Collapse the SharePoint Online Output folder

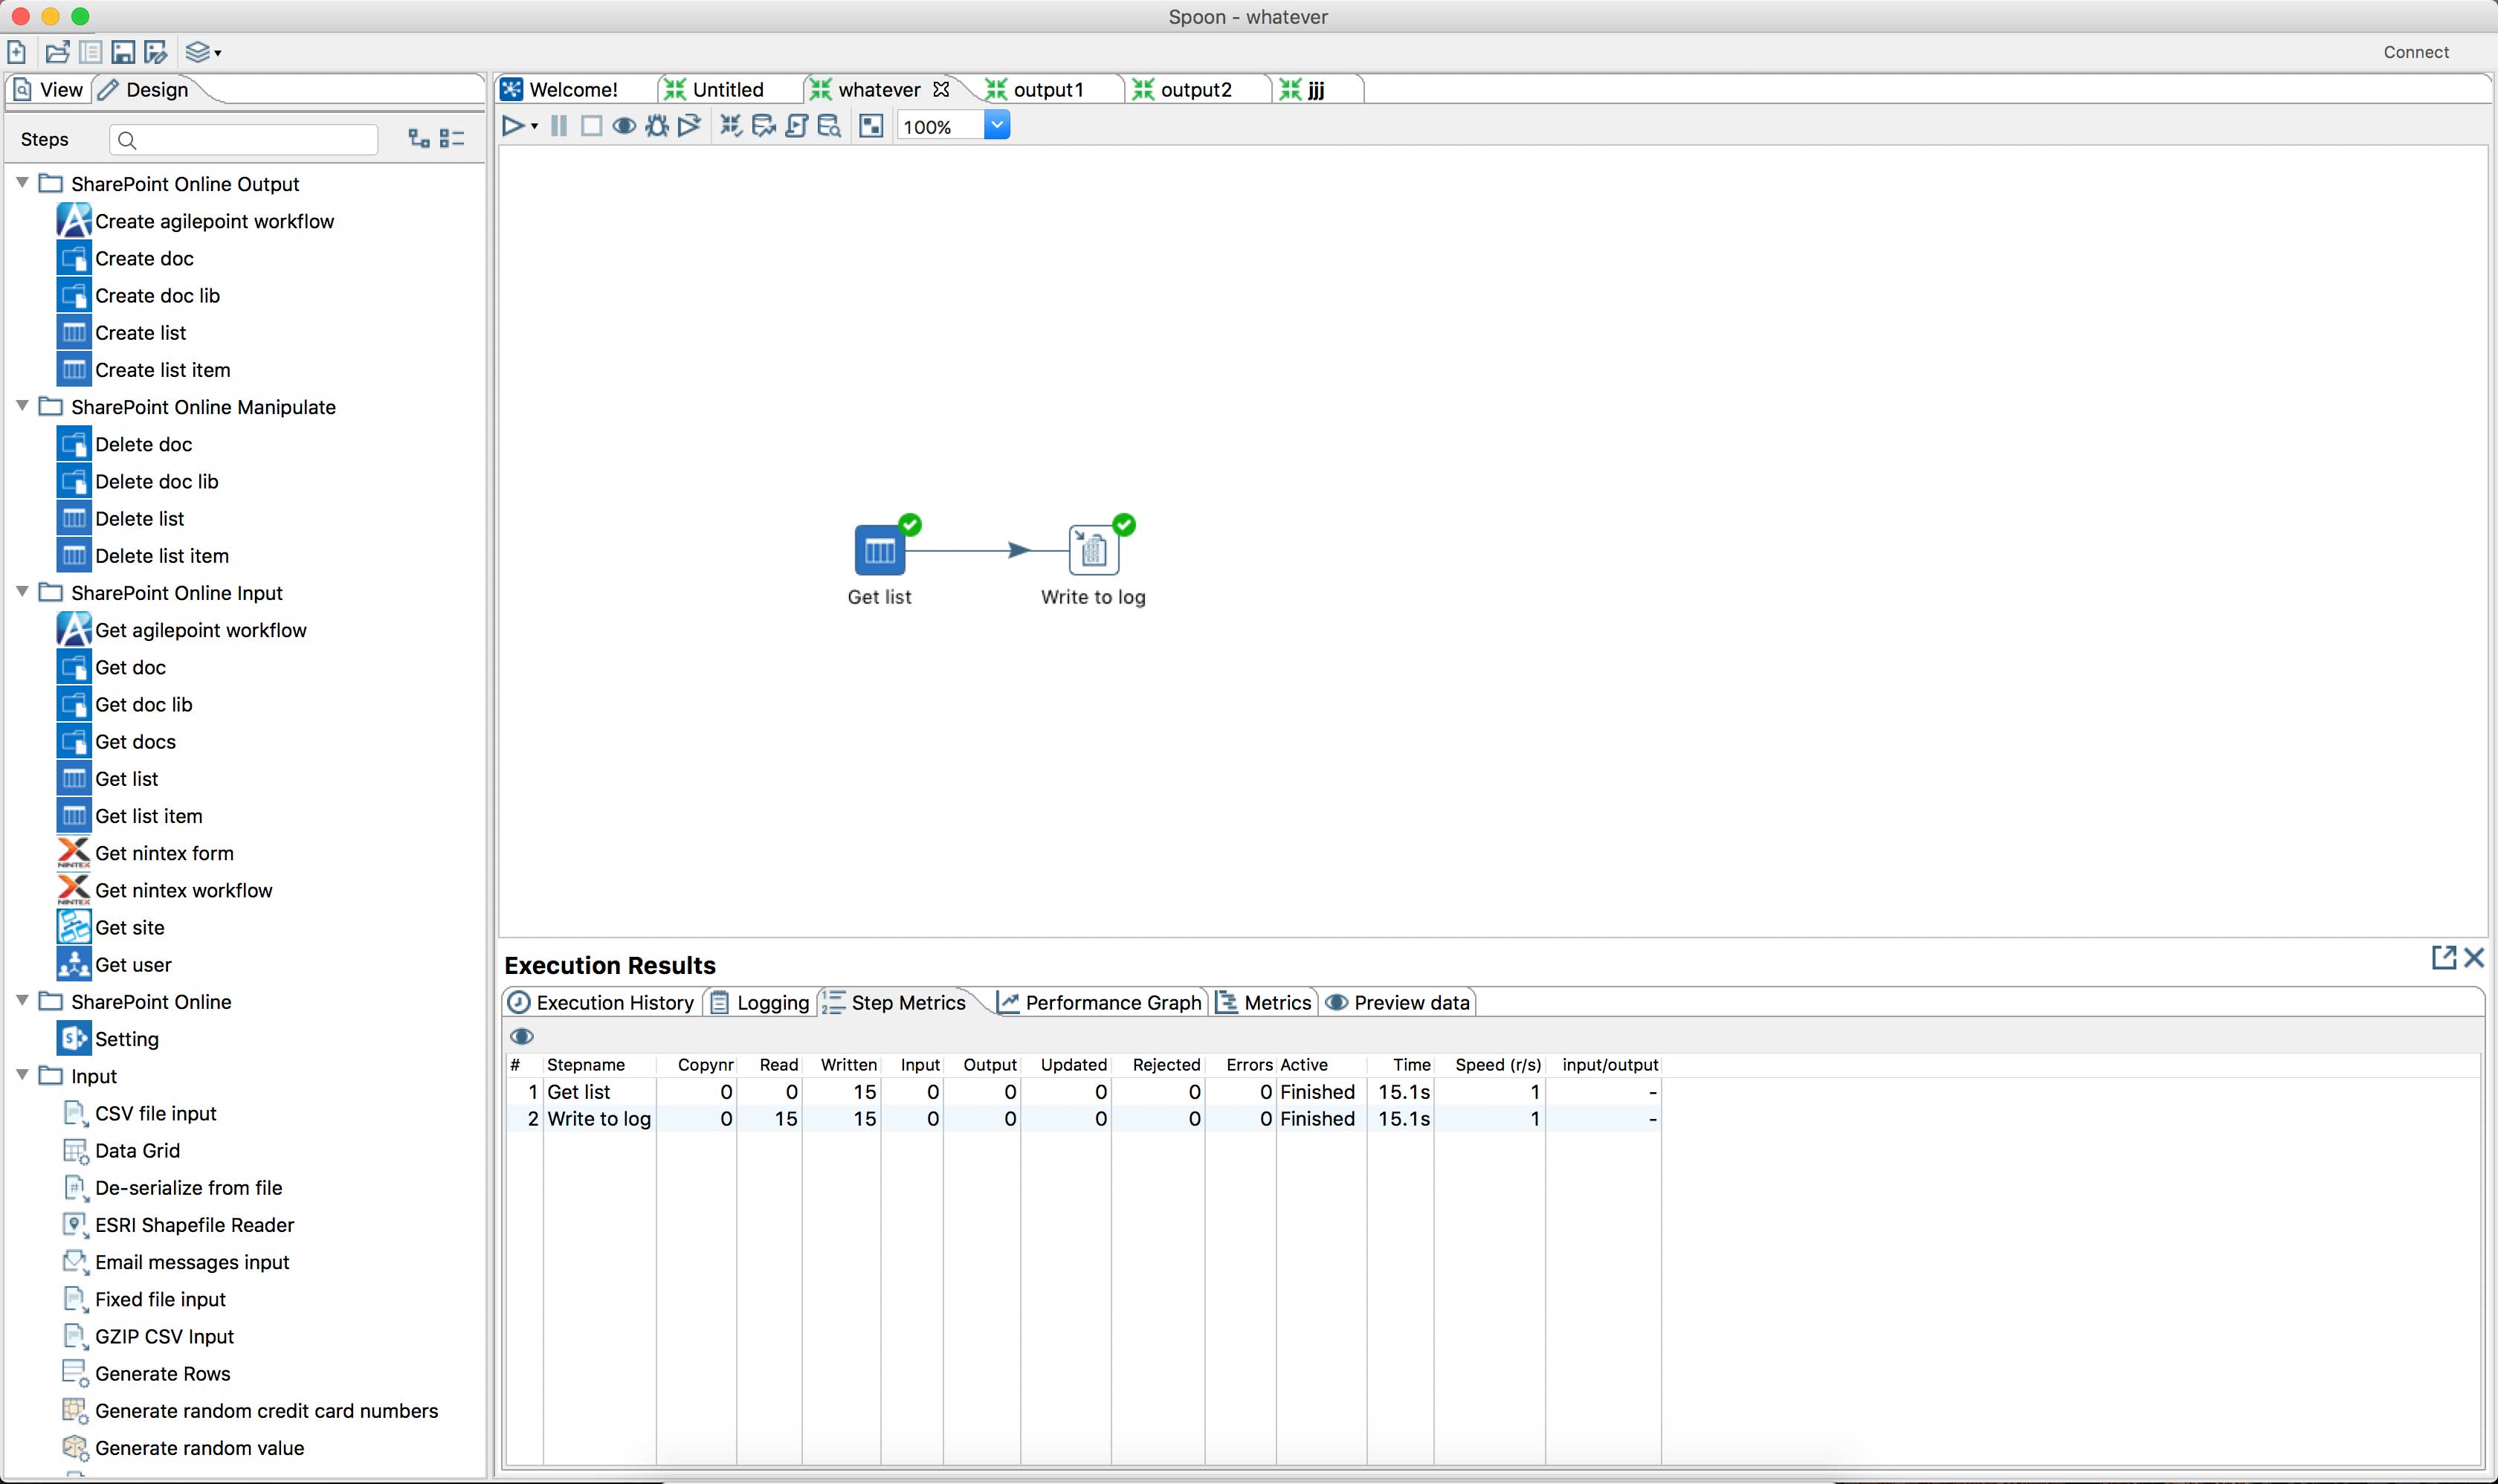[22, 183]
